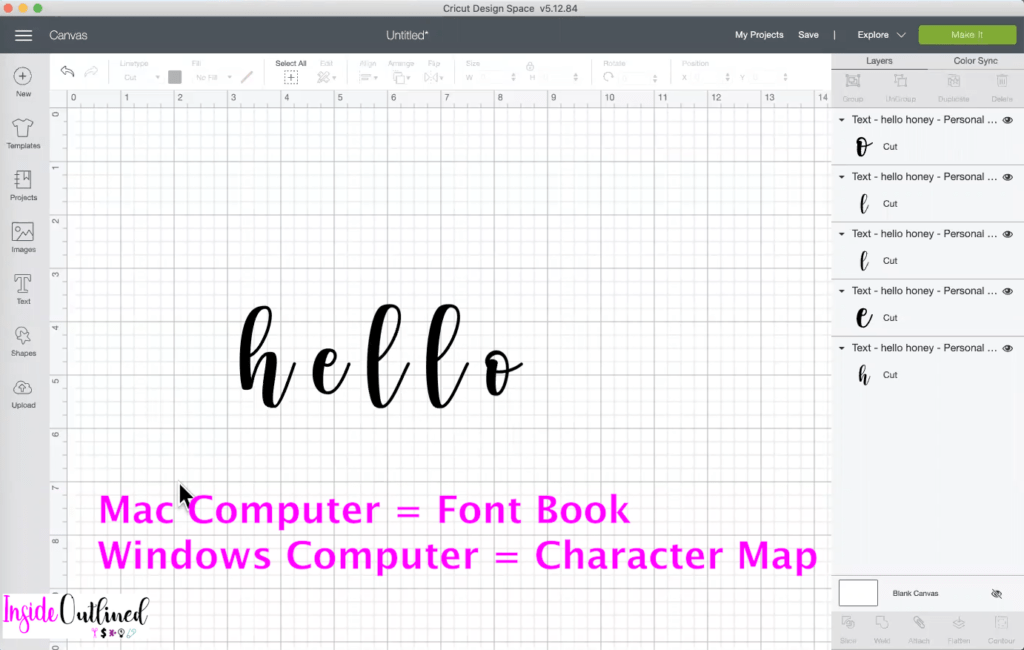Click the Flatten tool

coord(959,623)
